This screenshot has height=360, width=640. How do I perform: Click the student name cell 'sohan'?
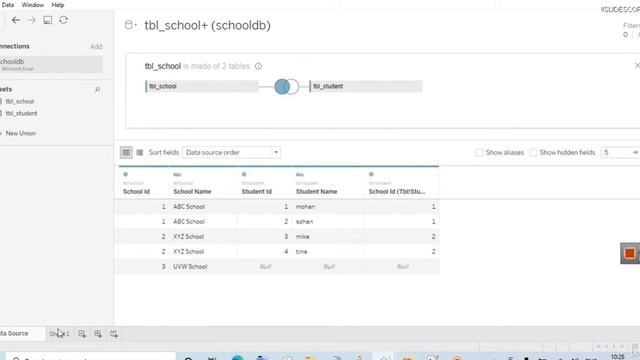tap(304, 222)
